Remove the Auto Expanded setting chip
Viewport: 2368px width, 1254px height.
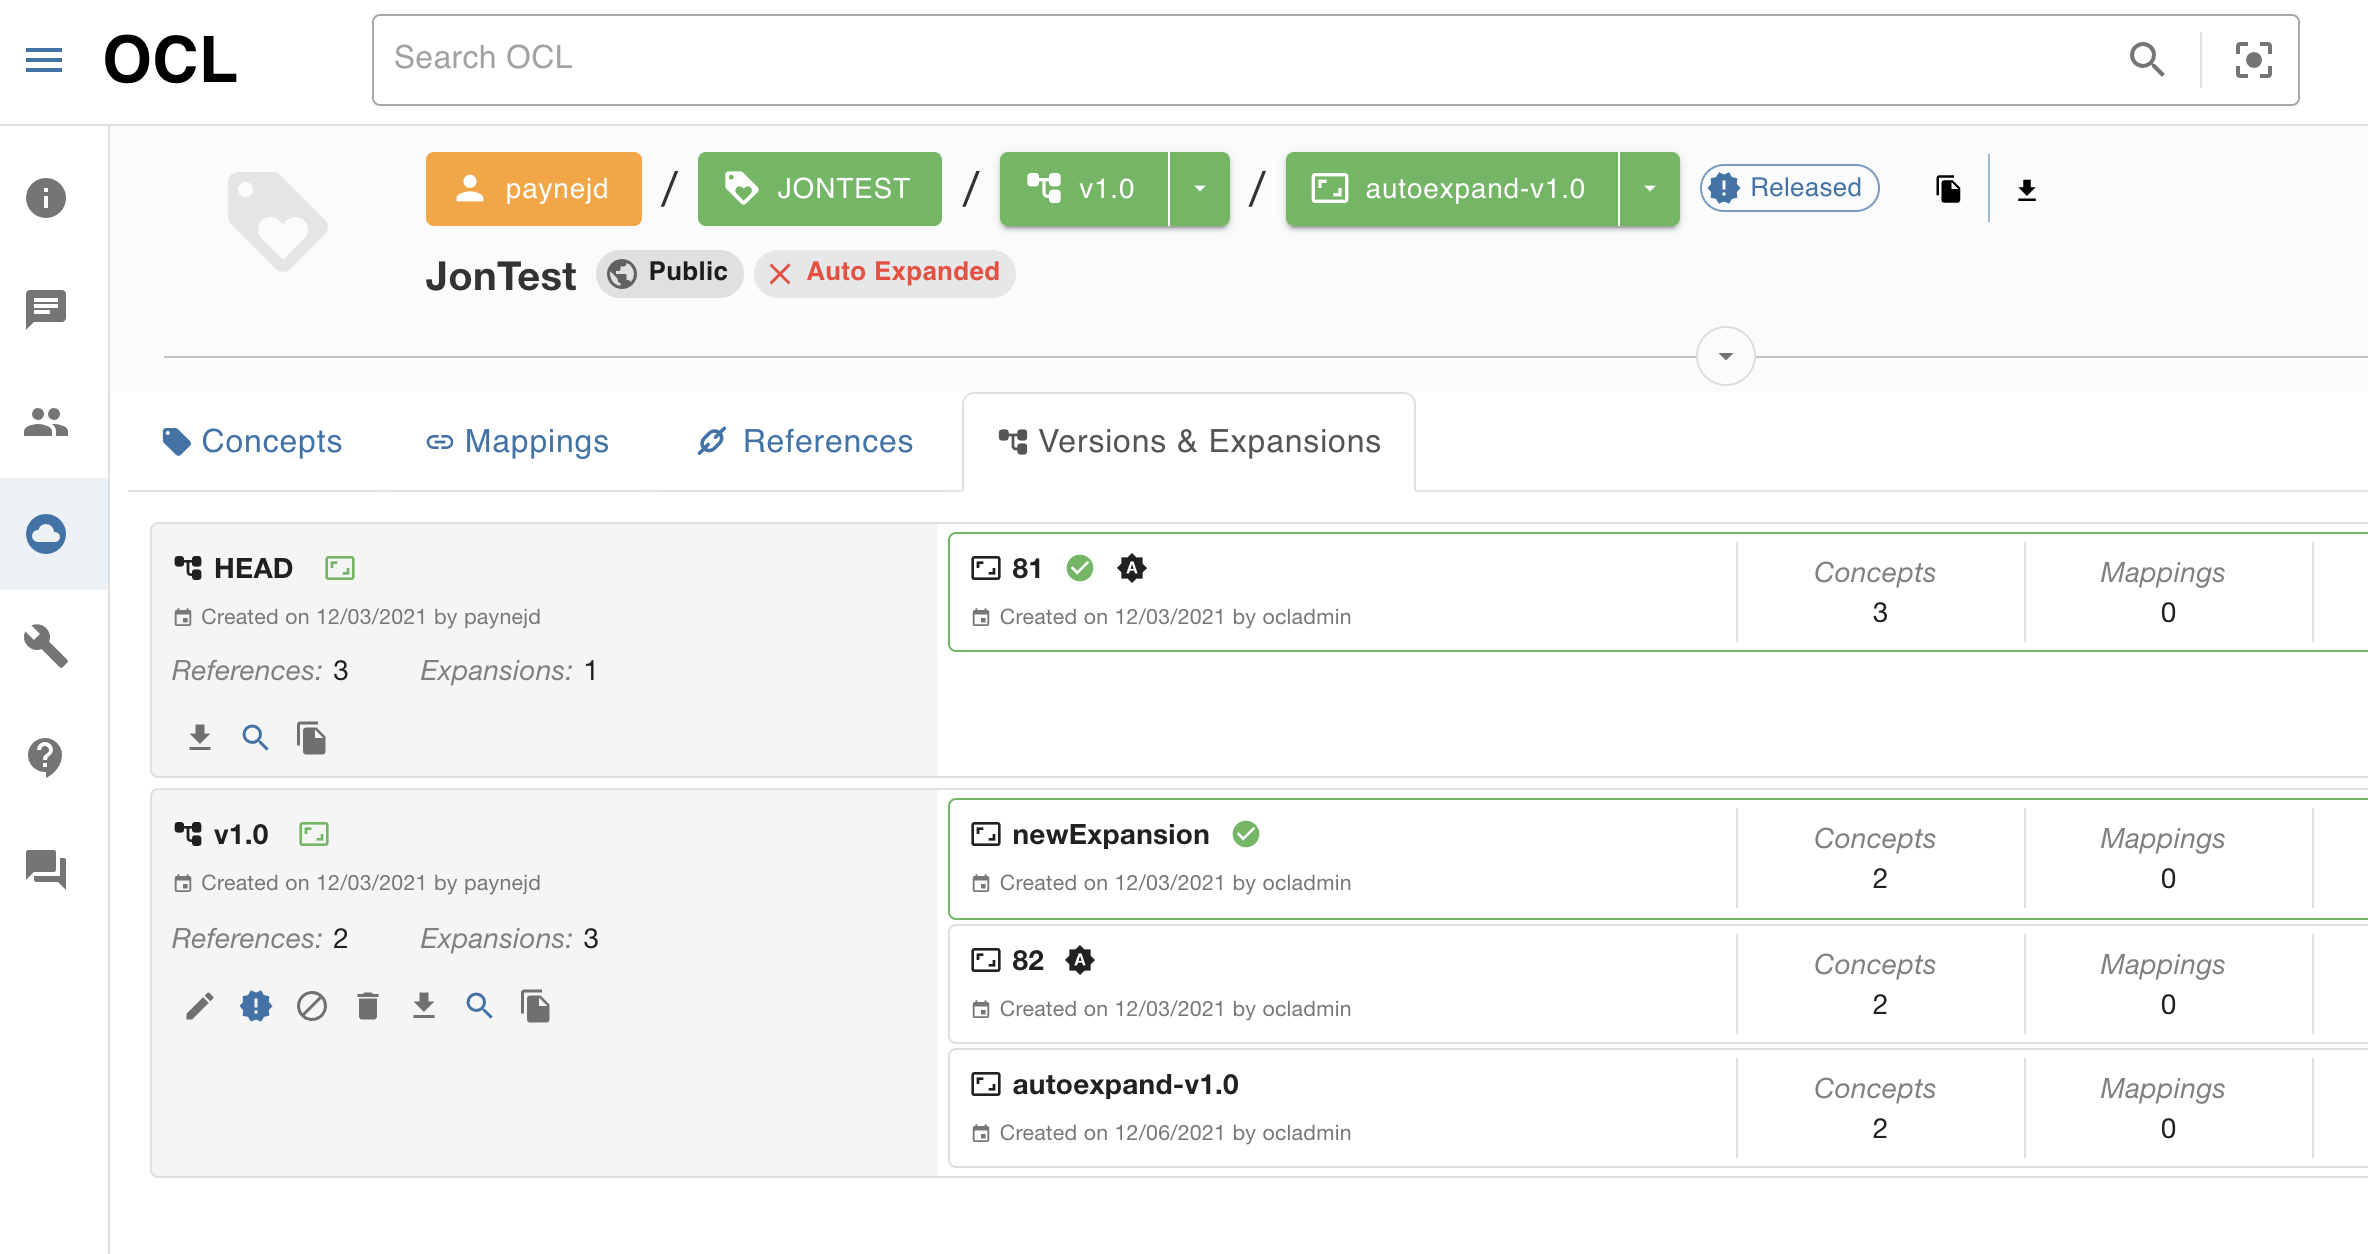coord(781,272)
